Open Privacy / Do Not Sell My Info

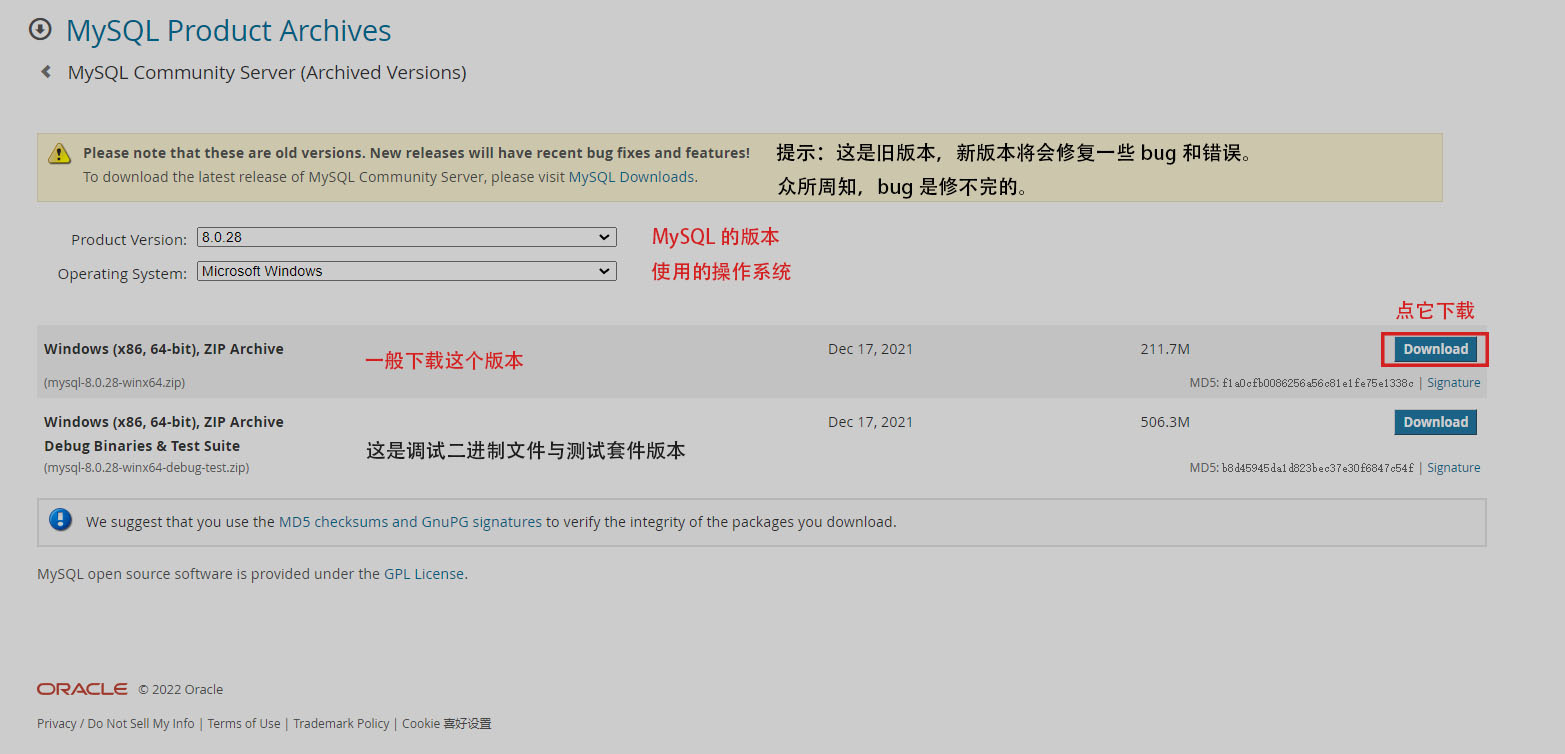click(x=115, y=723)
